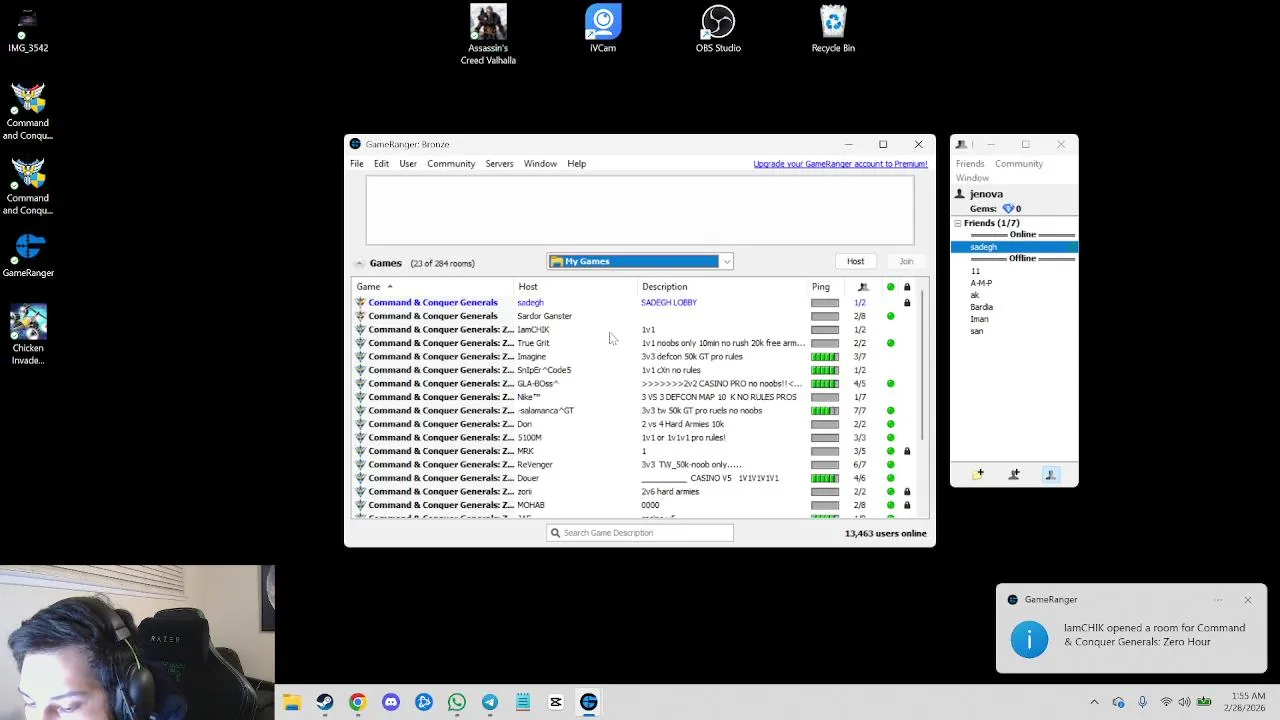Viewport: 1280px width, 720px height.
Task: Collapse the Games list section arrow
Action: (x=359, y=264)
